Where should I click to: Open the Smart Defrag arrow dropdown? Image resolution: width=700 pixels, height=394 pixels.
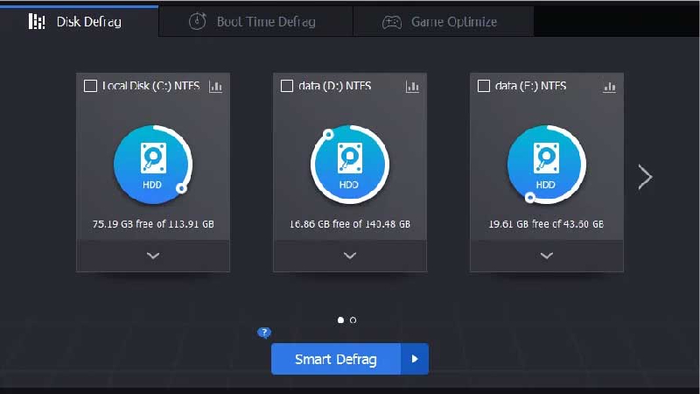click(415, 359)
